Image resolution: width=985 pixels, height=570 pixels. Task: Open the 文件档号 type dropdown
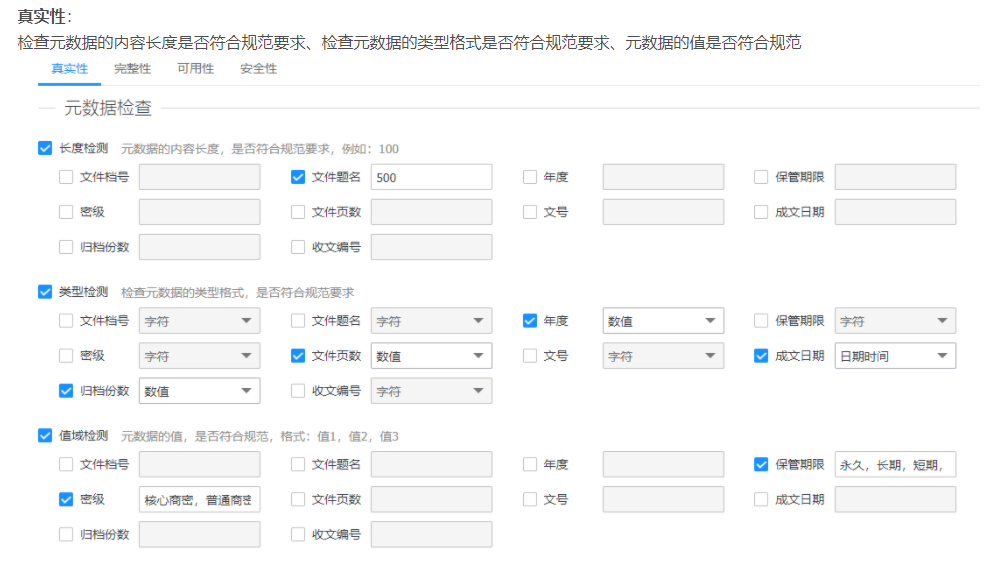pyautogui.click(x=199, y=321)
